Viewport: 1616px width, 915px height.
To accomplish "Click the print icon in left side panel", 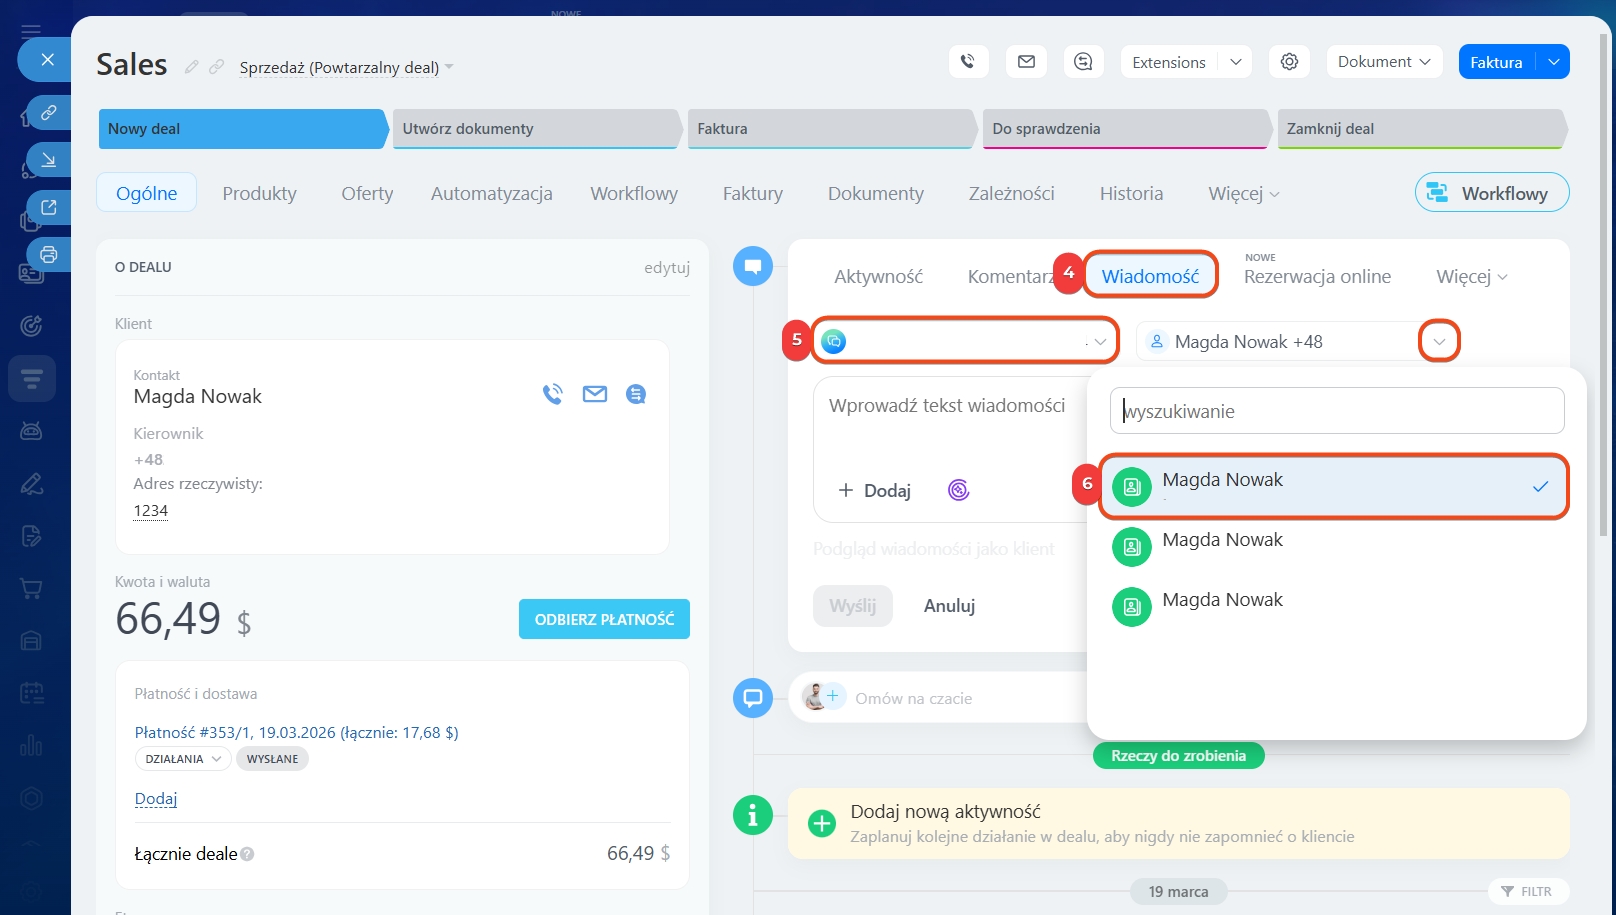I will 48,255.
